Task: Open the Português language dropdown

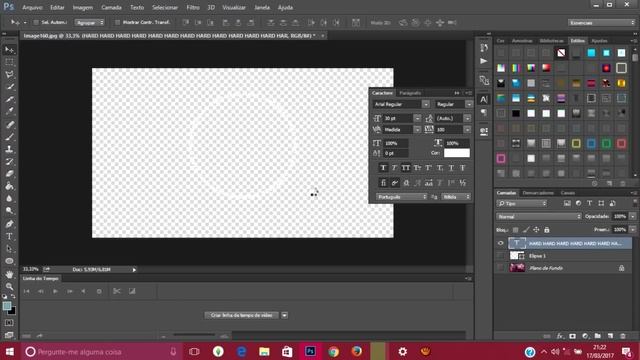Action: pyautogui.click(x=401, y=197)
